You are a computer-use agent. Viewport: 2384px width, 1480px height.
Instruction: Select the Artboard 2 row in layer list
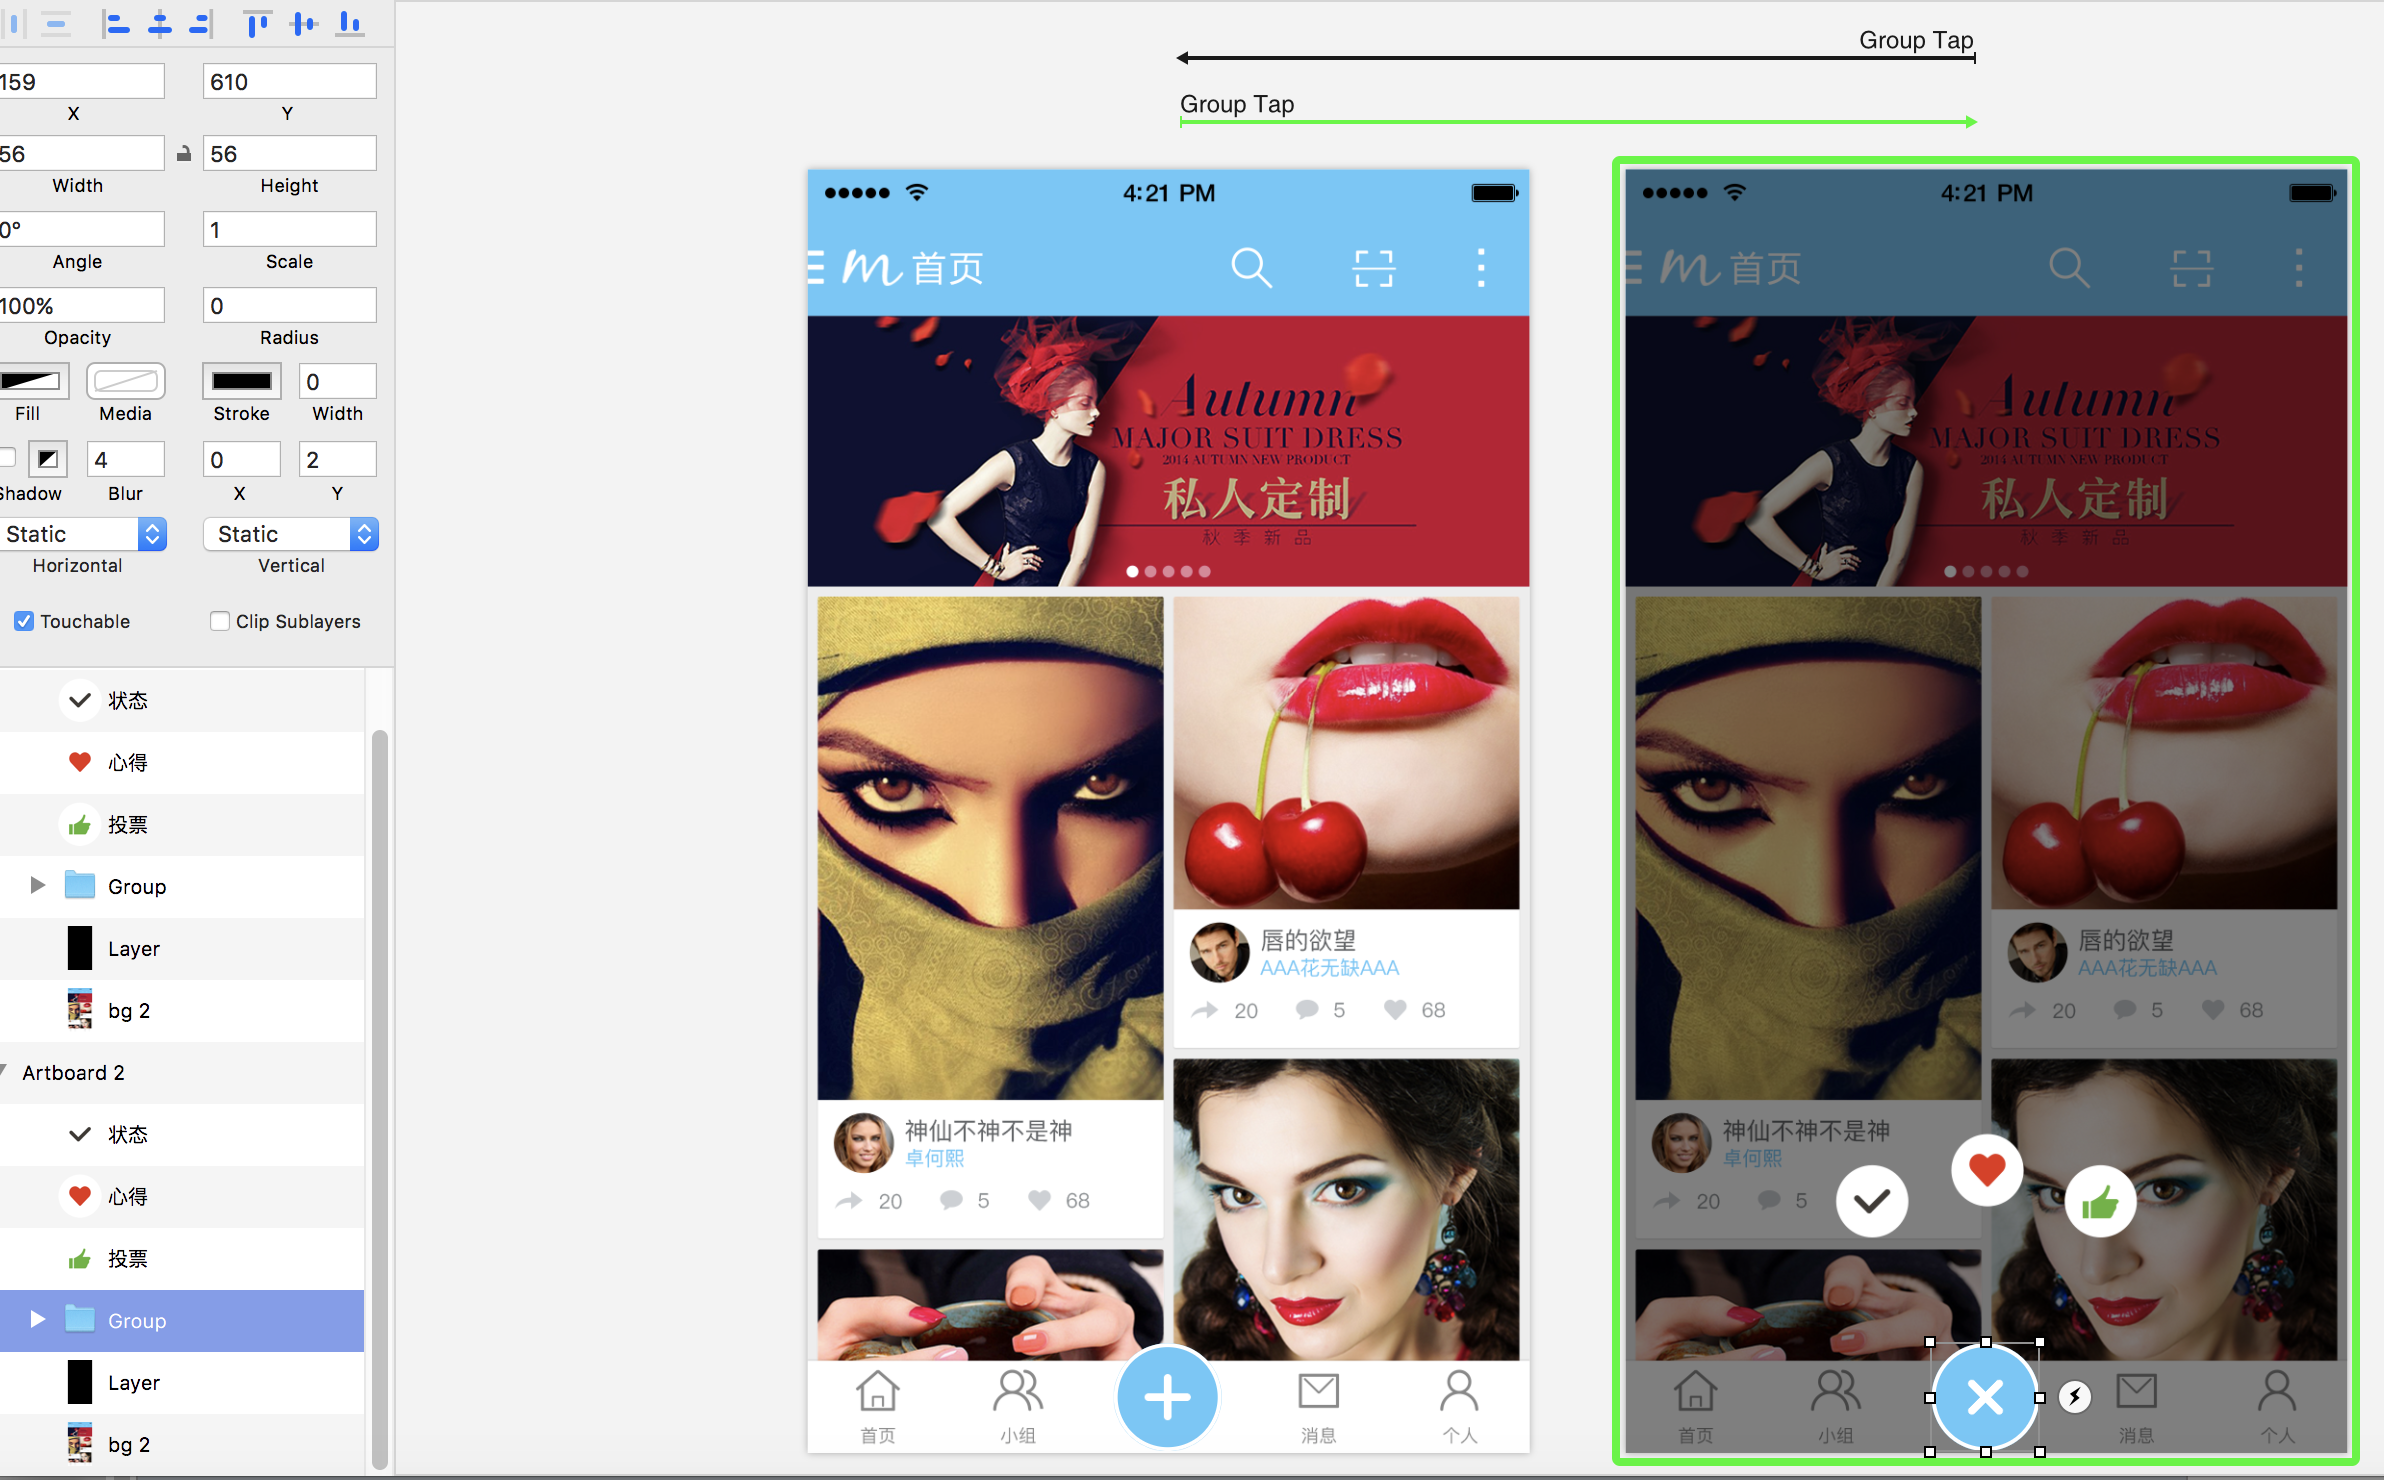(74, 1072)
